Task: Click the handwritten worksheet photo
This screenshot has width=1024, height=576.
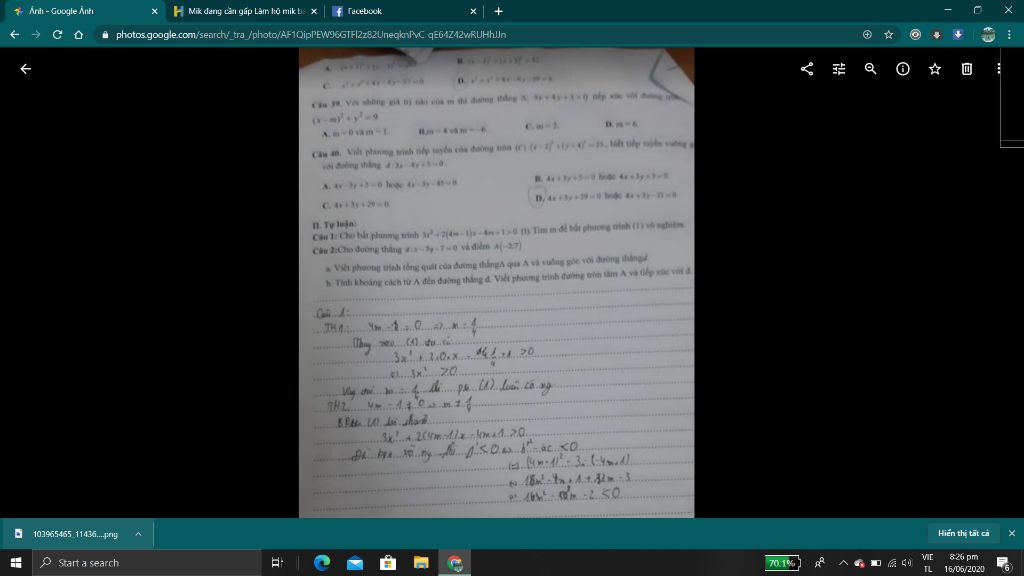Action: 496,282
